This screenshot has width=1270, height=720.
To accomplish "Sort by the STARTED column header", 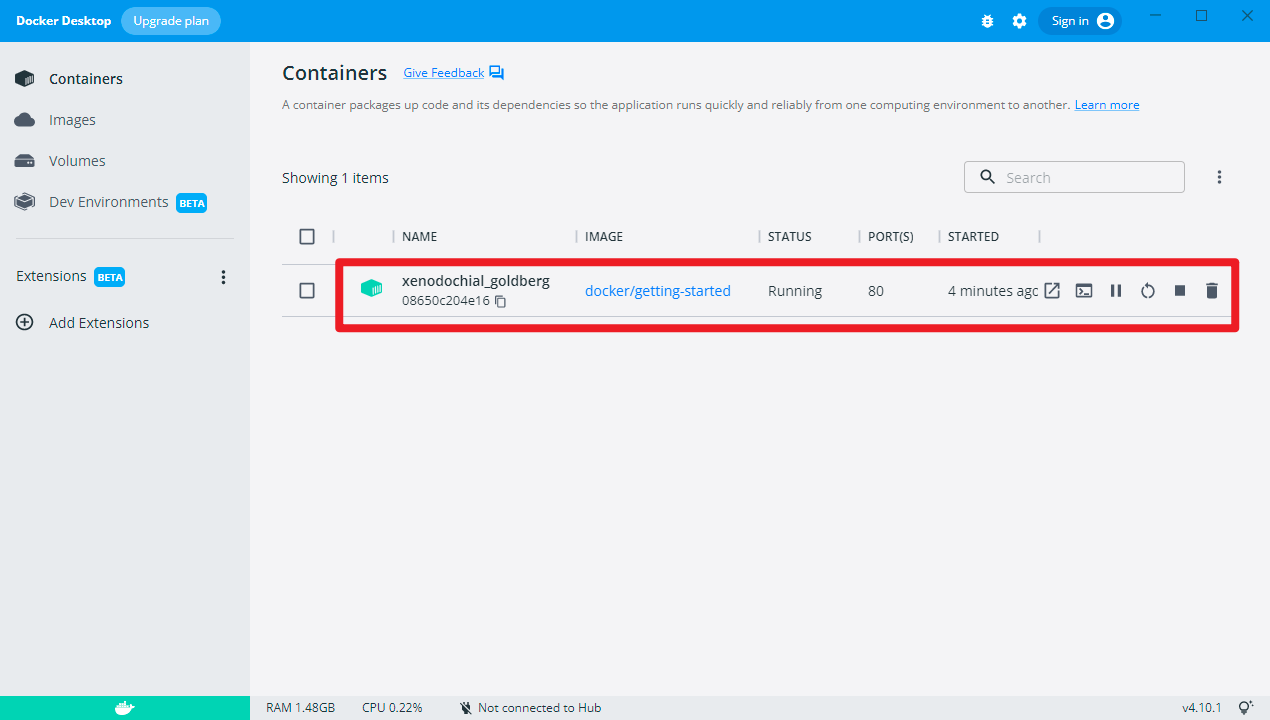I will tap(973, 237).
